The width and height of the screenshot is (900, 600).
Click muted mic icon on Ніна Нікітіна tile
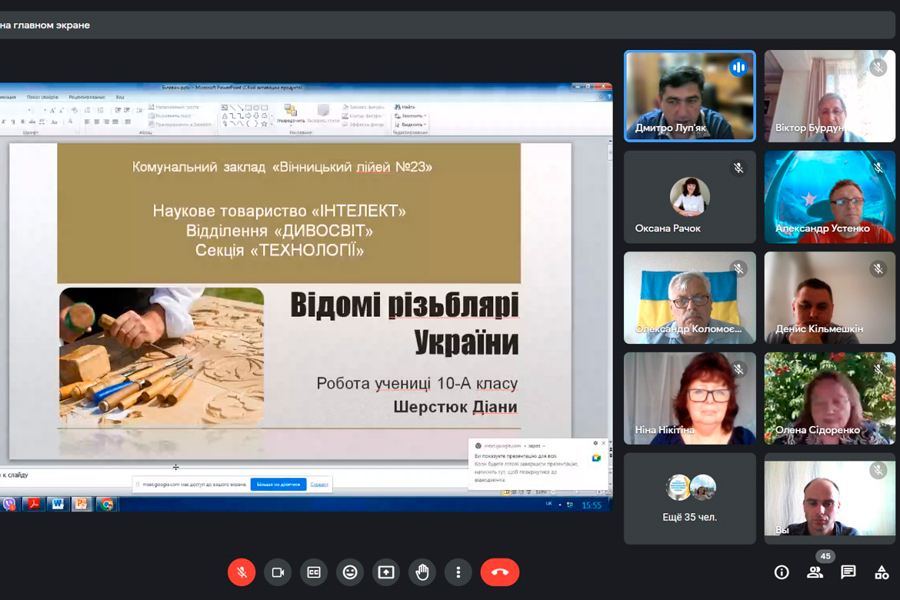(x=739, y=369)
